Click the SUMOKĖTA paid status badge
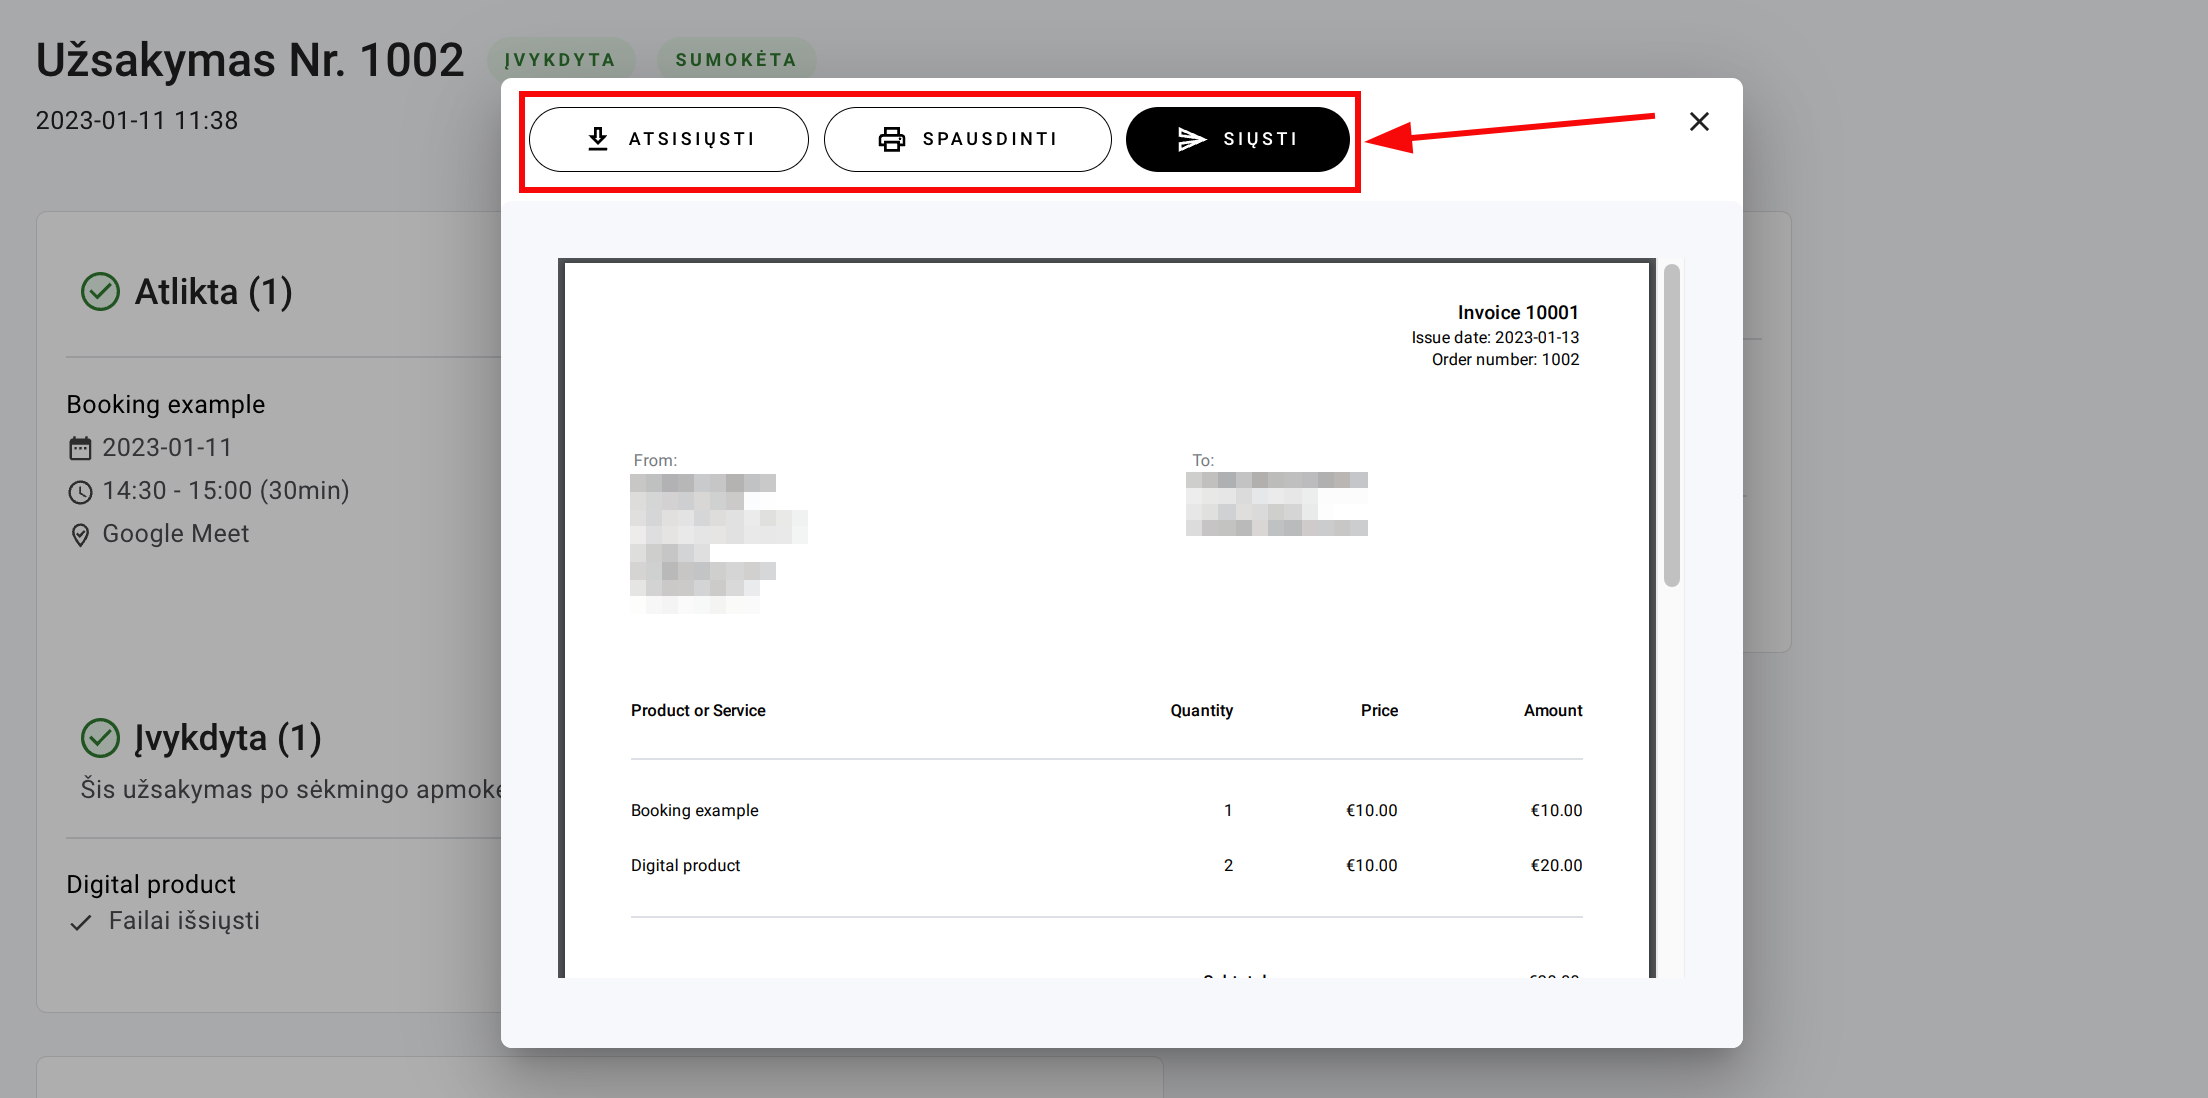Image resolution: width=2208 pixels, height=1098 pixels. (x=736, y=60)
